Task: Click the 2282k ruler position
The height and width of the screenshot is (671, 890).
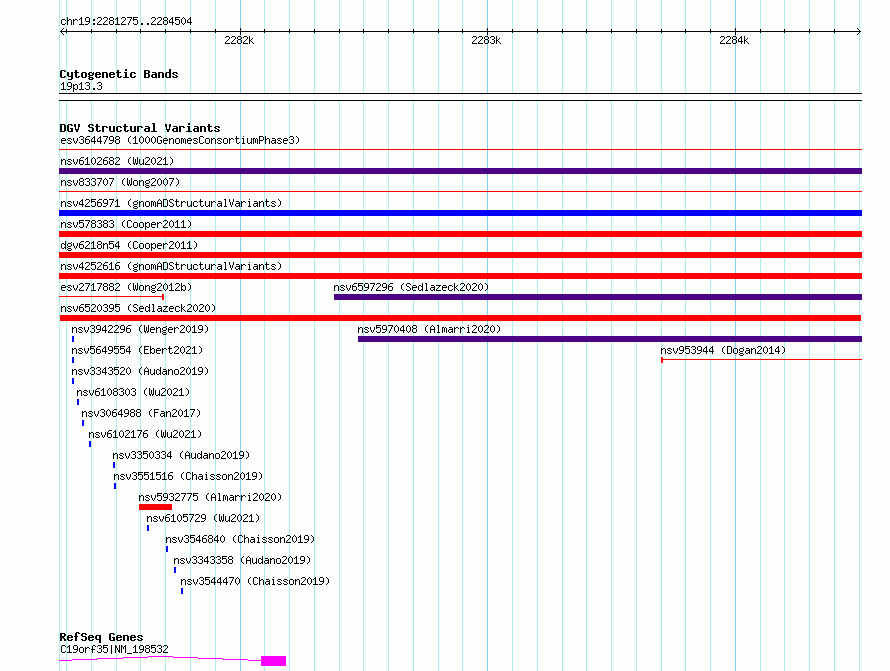Action: [239, 40]
